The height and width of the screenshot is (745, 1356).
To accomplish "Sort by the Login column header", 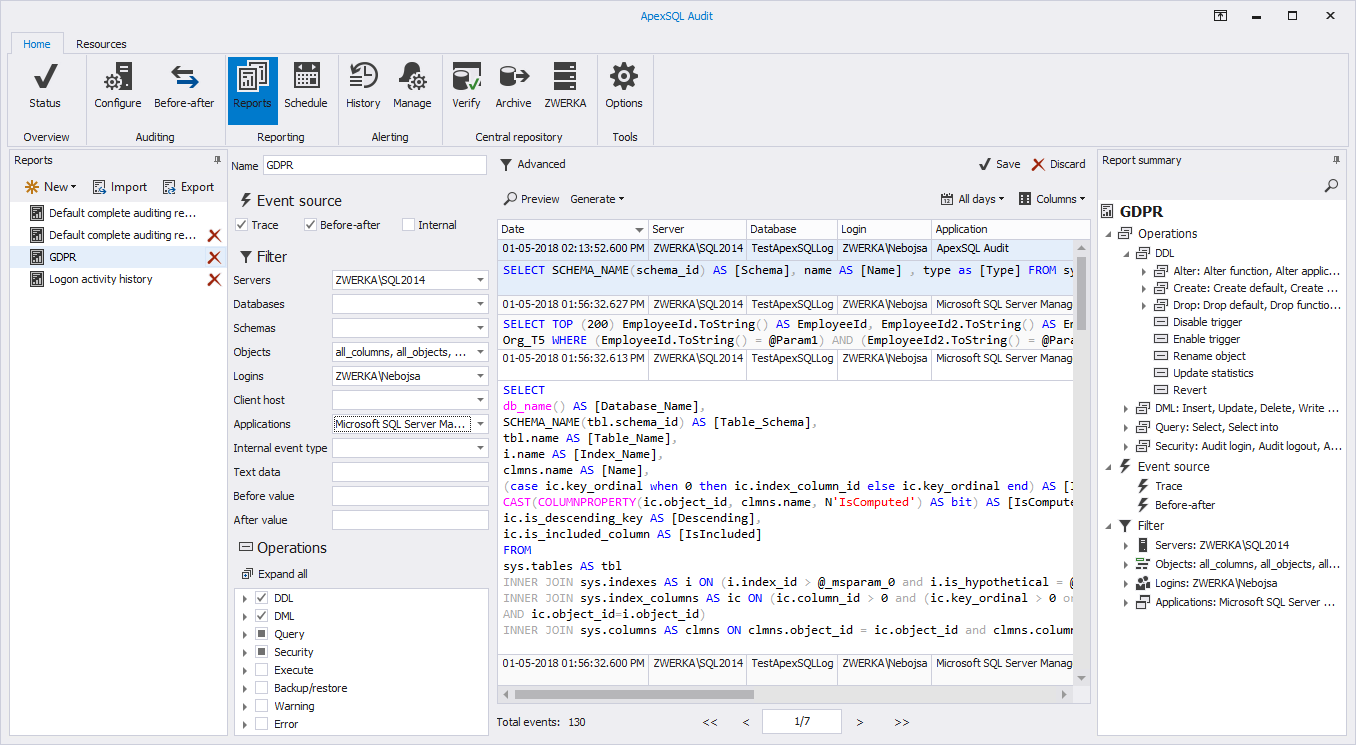I will point(884,229).
